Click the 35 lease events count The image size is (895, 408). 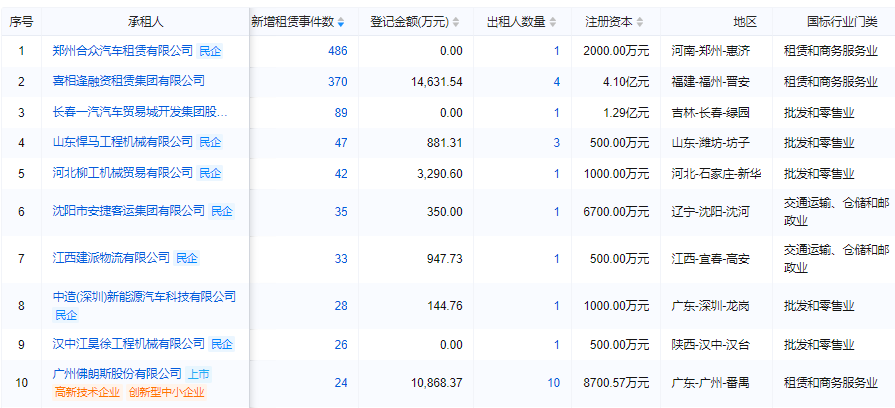341,212
